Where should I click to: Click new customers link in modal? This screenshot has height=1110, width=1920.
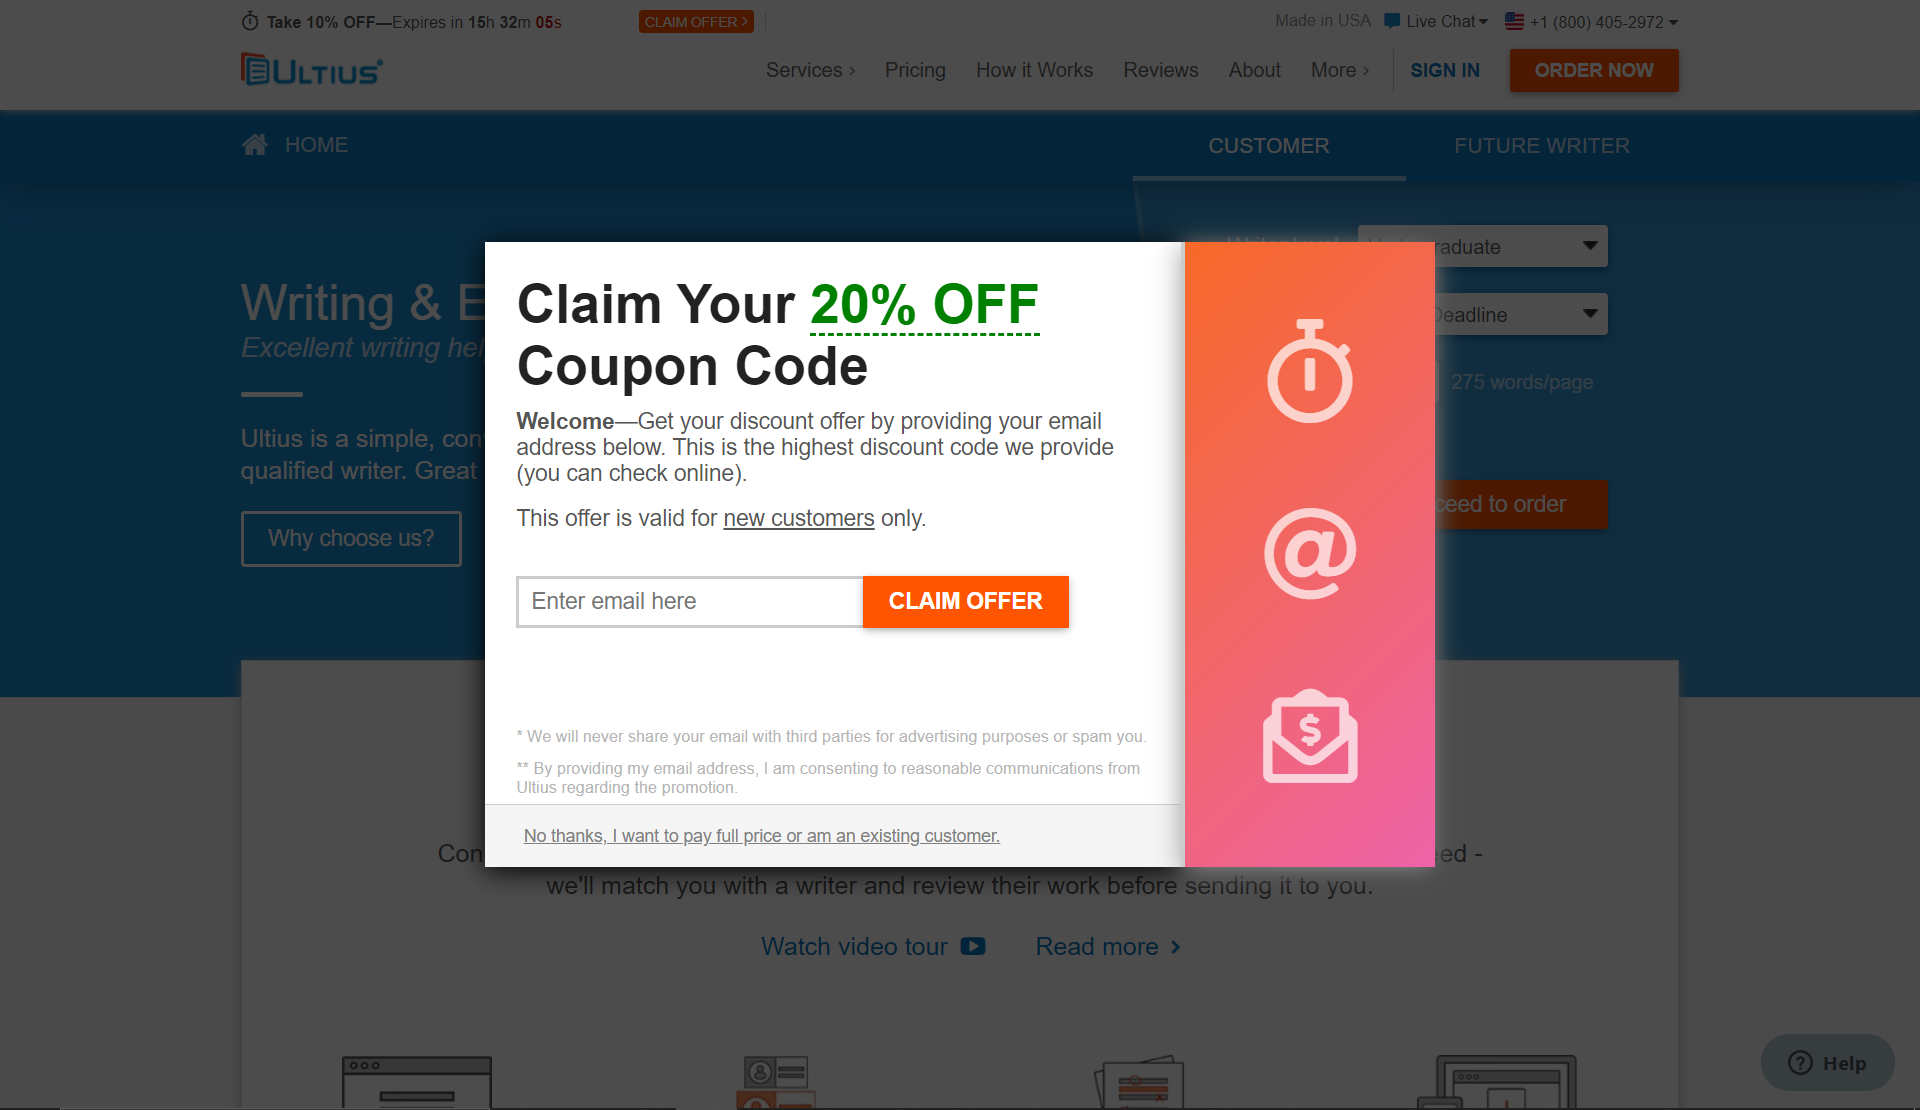tap(798, 517)
